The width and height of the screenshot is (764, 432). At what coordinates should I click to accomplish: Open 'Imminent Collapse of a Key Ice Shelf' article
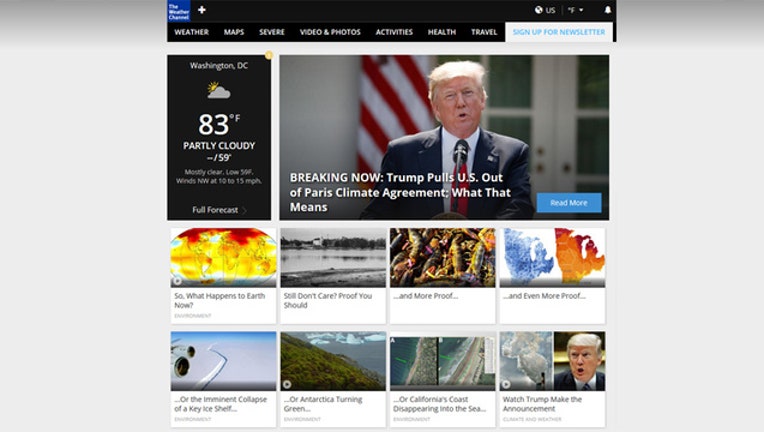point(220,404)
